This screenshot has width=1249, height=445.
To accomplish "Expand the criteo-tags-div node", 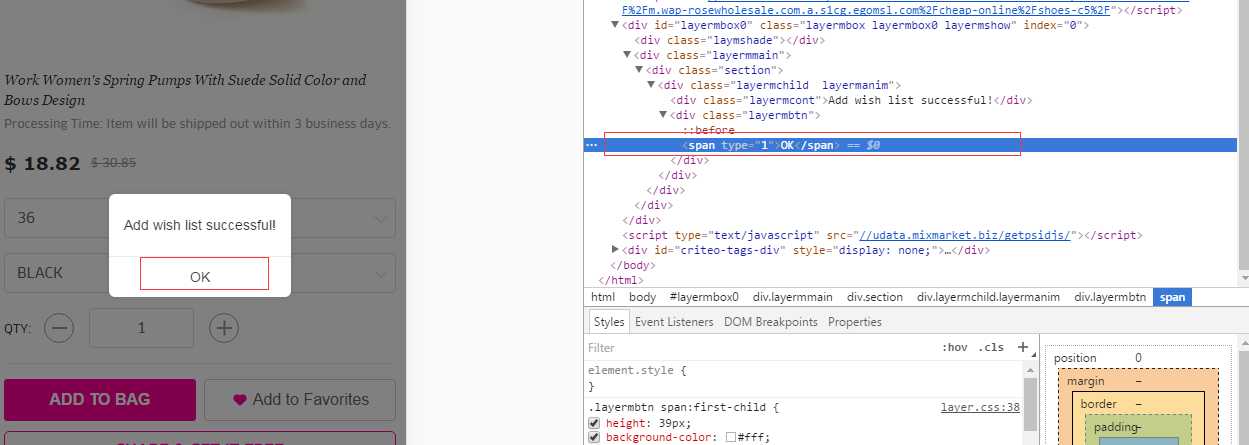I will tap(615, 250).
